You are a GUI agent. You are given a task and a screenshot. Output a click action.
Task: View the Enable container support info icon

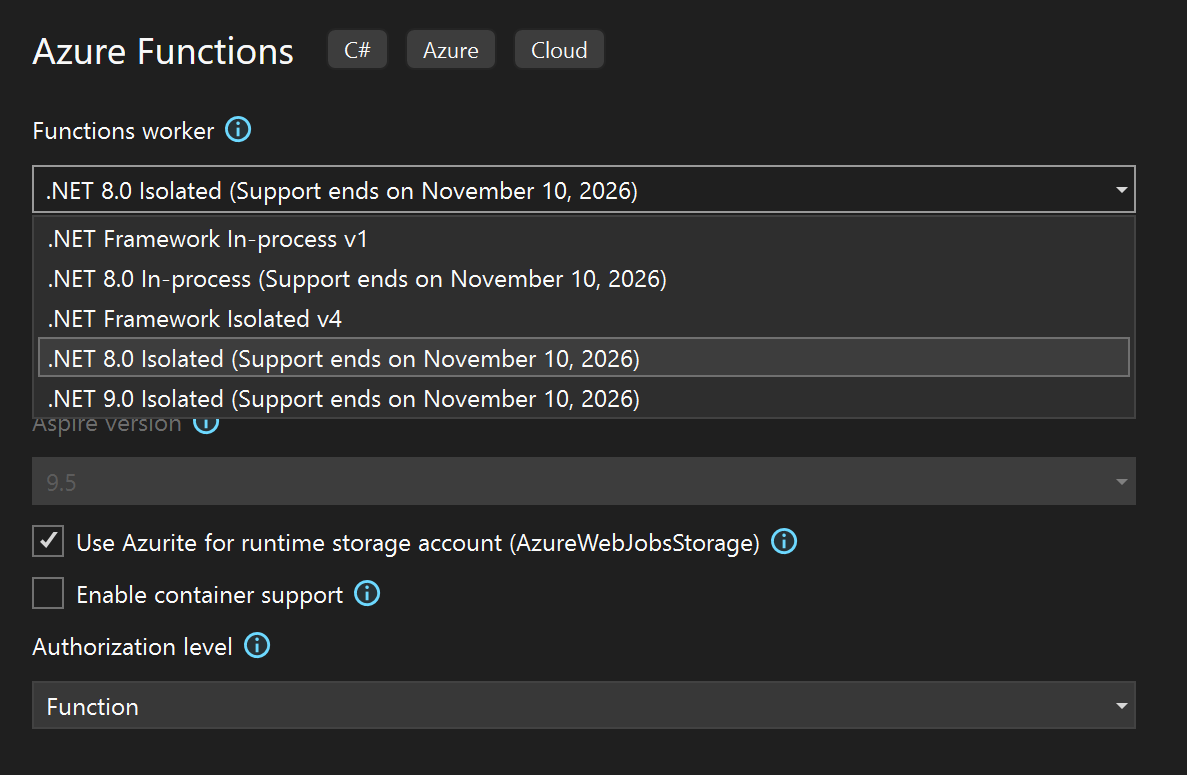pyautogui.click(x=367, y=593)
